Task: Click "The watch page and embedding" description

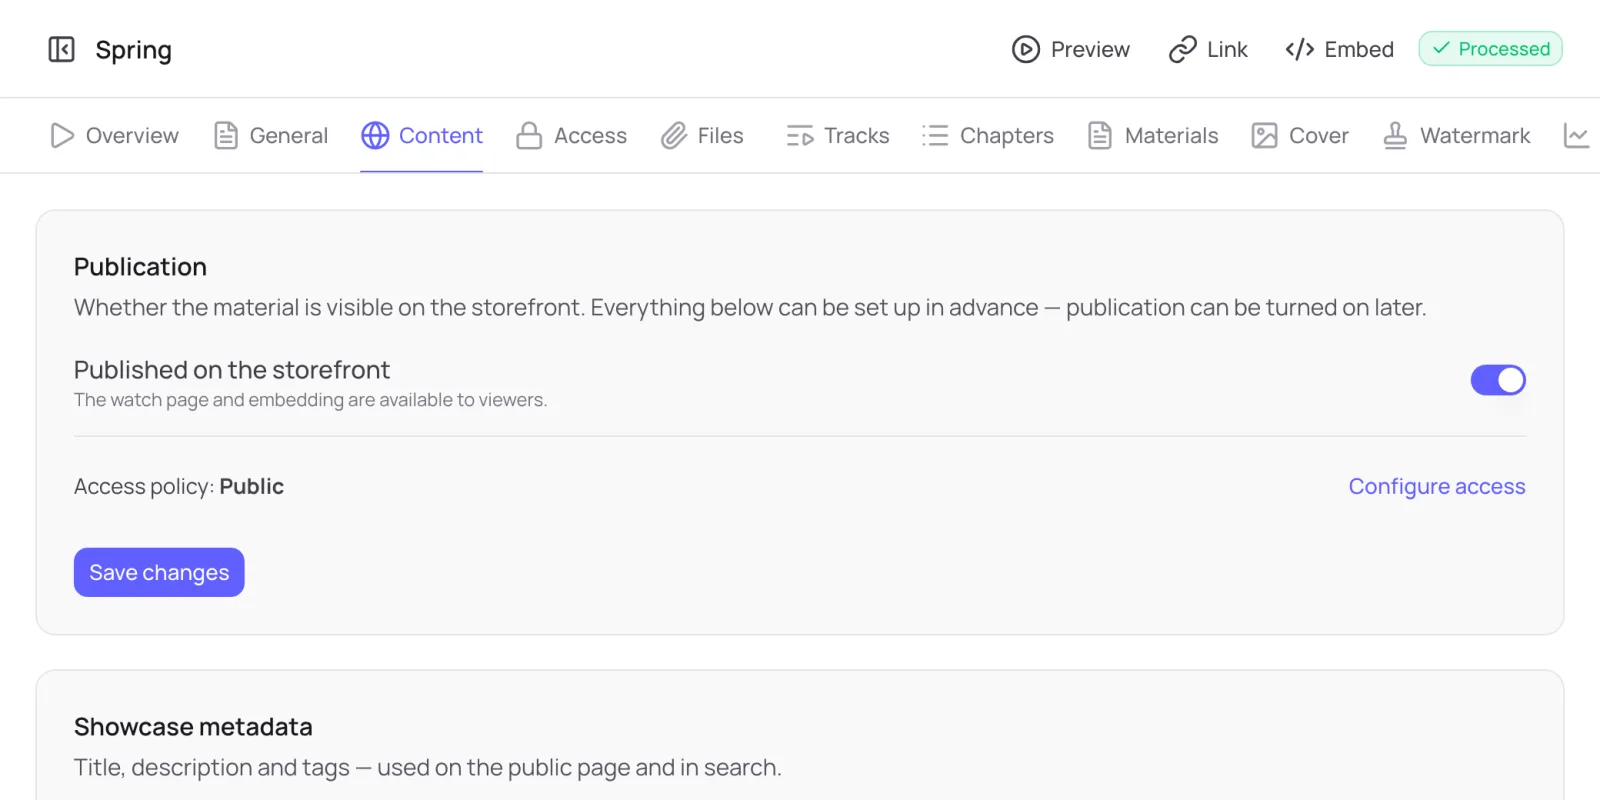Action: (310, 400)
